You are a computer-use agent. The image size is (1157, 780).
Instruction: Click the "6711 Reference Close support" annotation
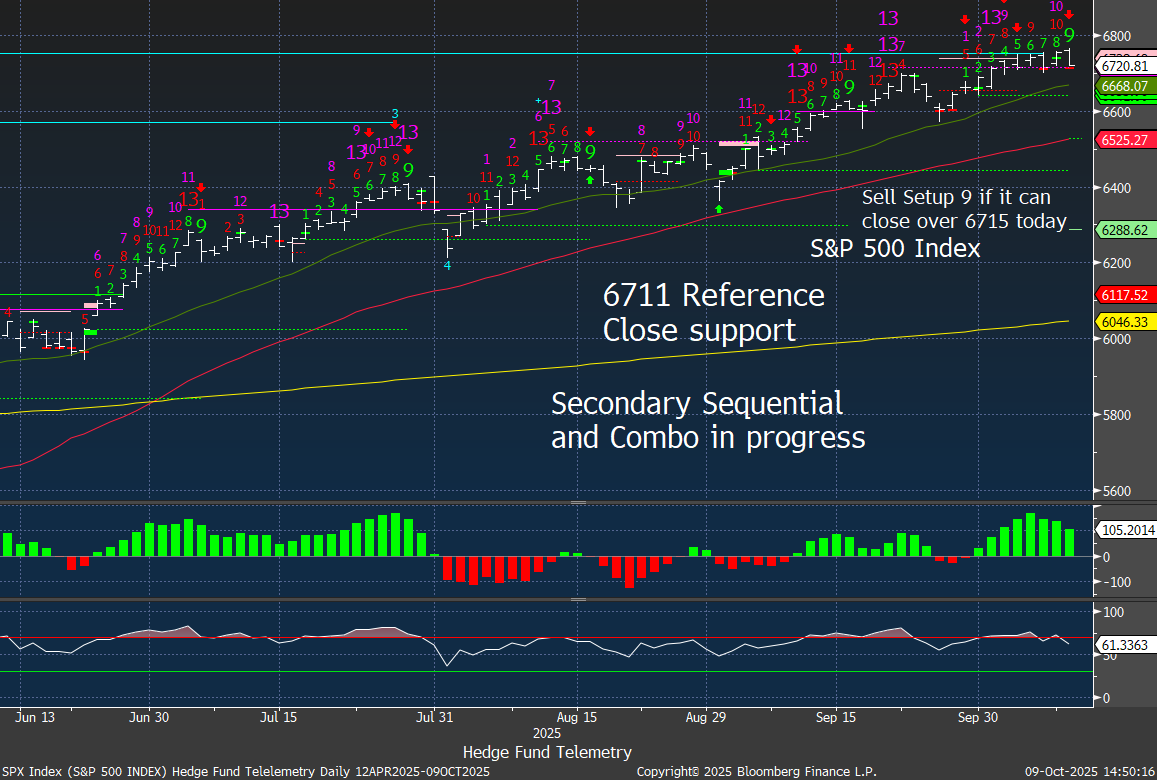714,312
